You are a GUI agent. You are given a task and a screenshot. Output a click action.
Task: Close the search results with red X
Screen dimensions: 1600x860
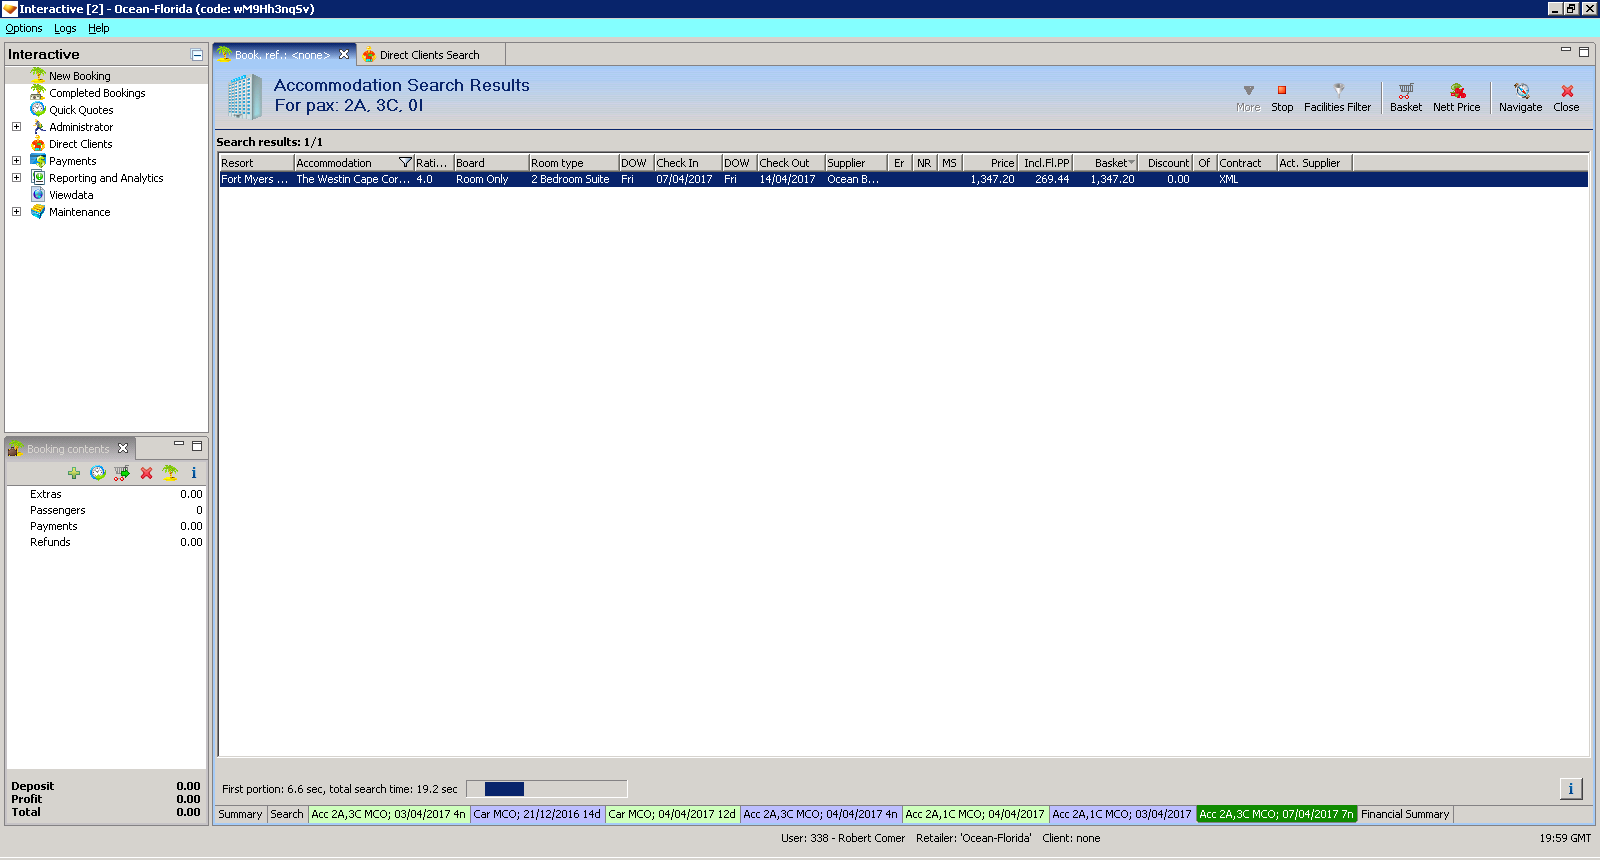click(1566, 97)
